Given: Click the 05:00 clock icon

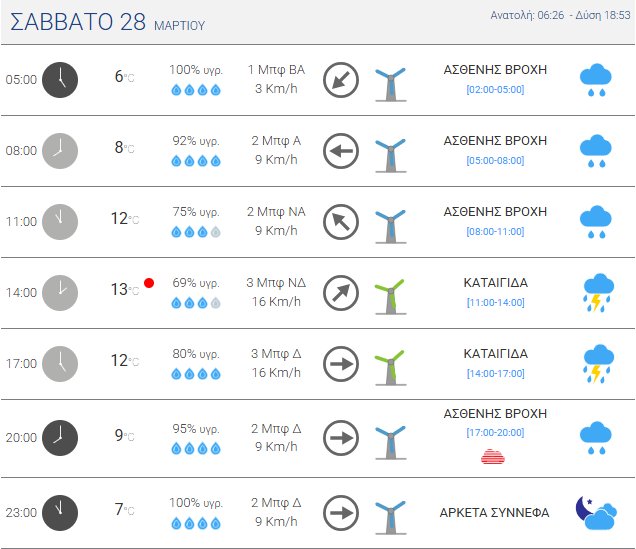Looking at the screenshot, I should click(x=60, y=80).
